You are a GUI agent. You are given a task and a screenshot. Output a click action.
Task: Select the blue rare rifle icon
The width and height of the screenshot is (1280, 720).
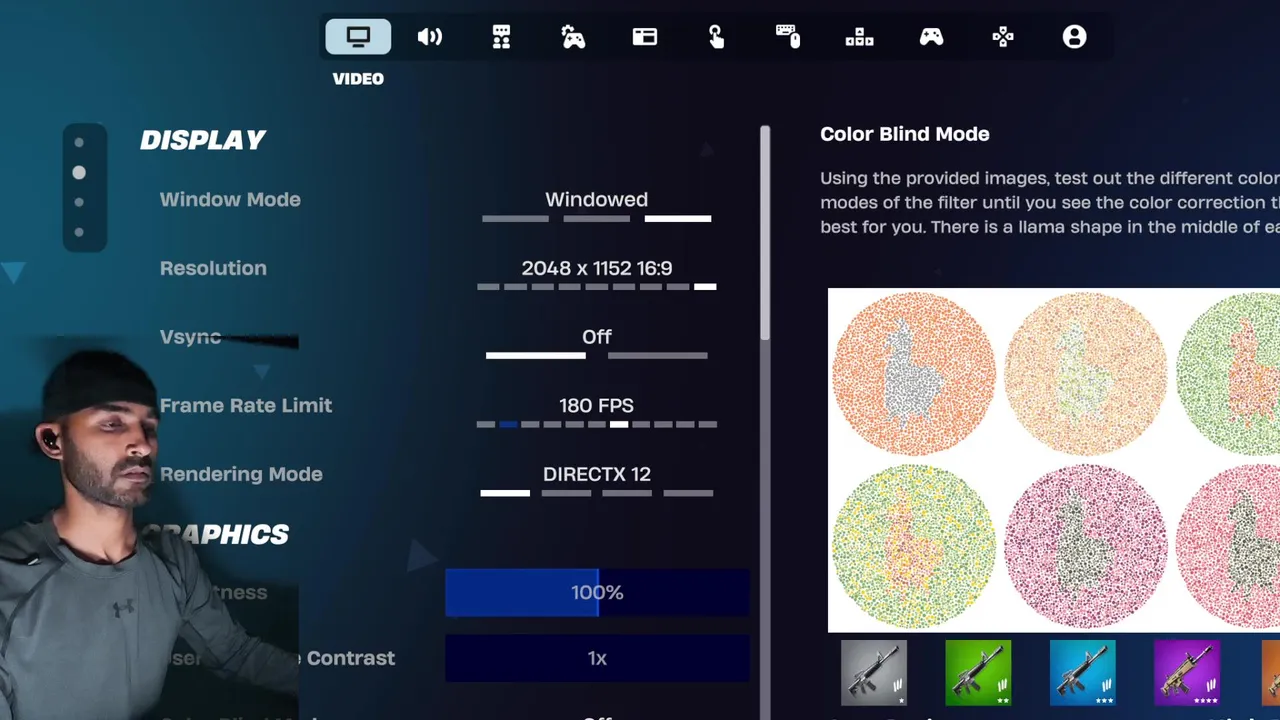(1082, 673)
